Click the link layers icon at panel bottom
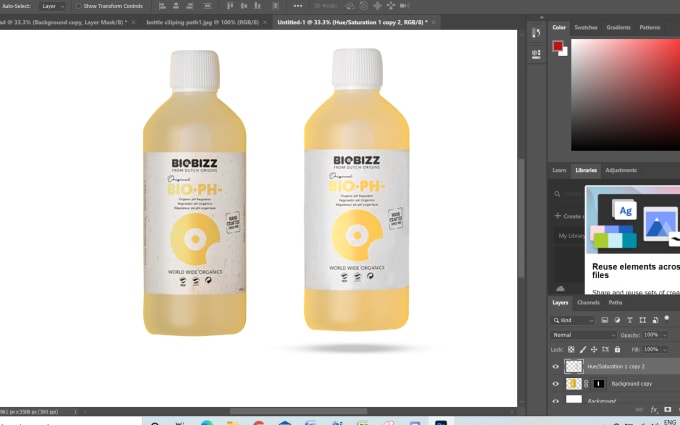Image resolution: width=680 pixels, height=425 pixels. click(641, 409)
